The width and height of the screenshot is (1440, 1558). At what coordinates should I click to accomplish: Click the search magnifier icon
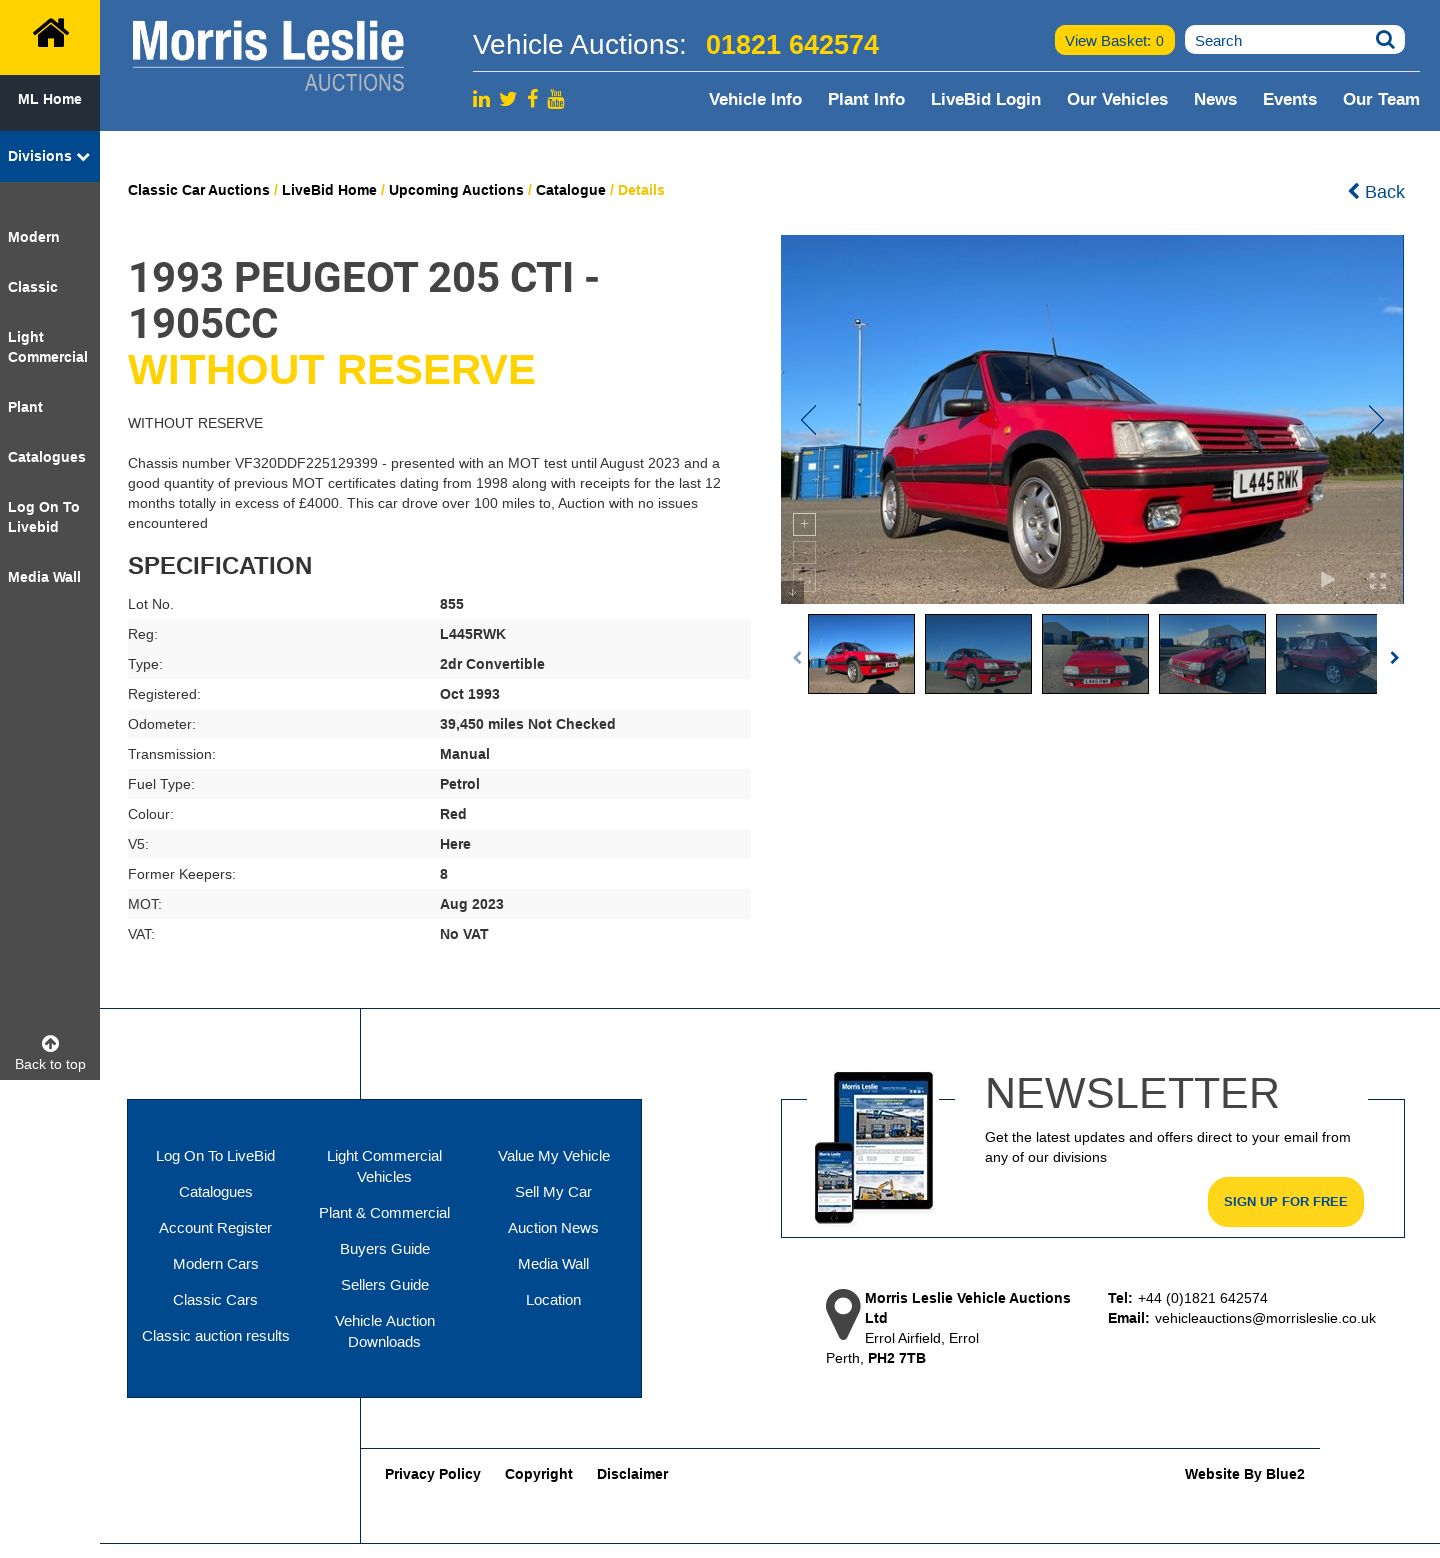click(x=1385, y=40)
